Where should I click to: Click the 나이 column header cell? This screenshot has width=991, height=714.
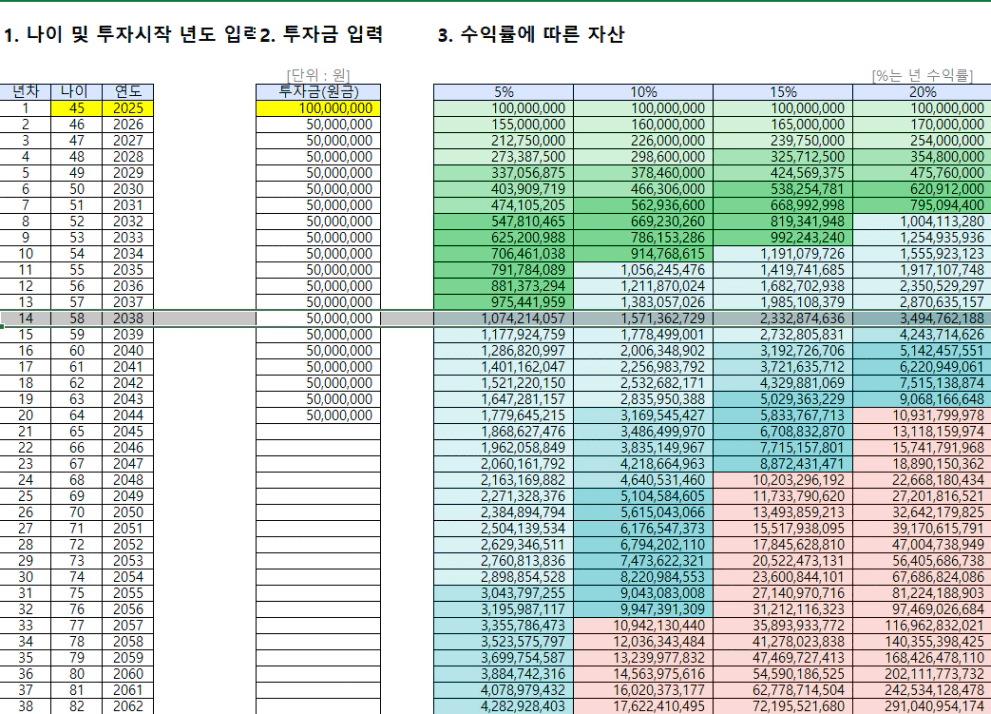point(76,92)
